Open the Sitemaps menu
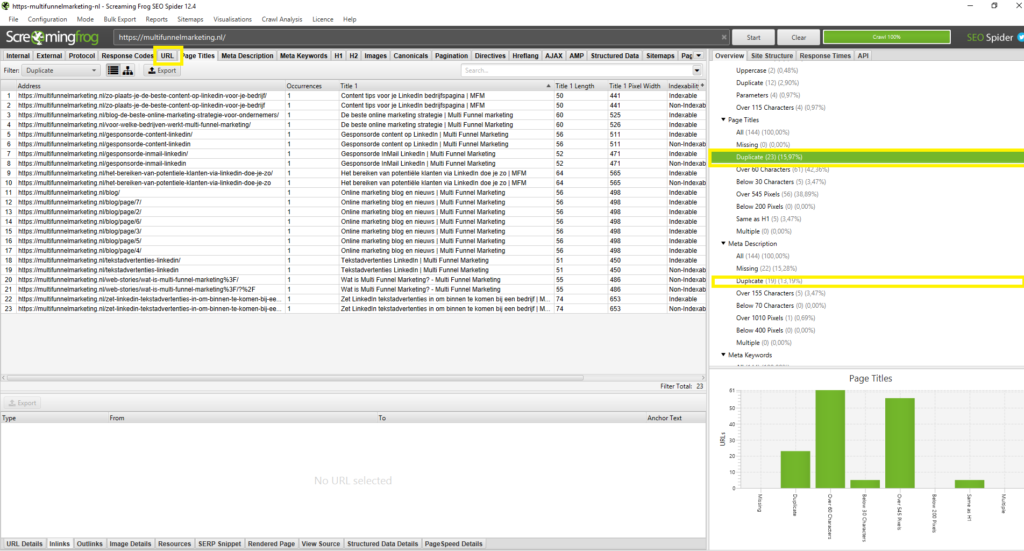 [190, 19]
